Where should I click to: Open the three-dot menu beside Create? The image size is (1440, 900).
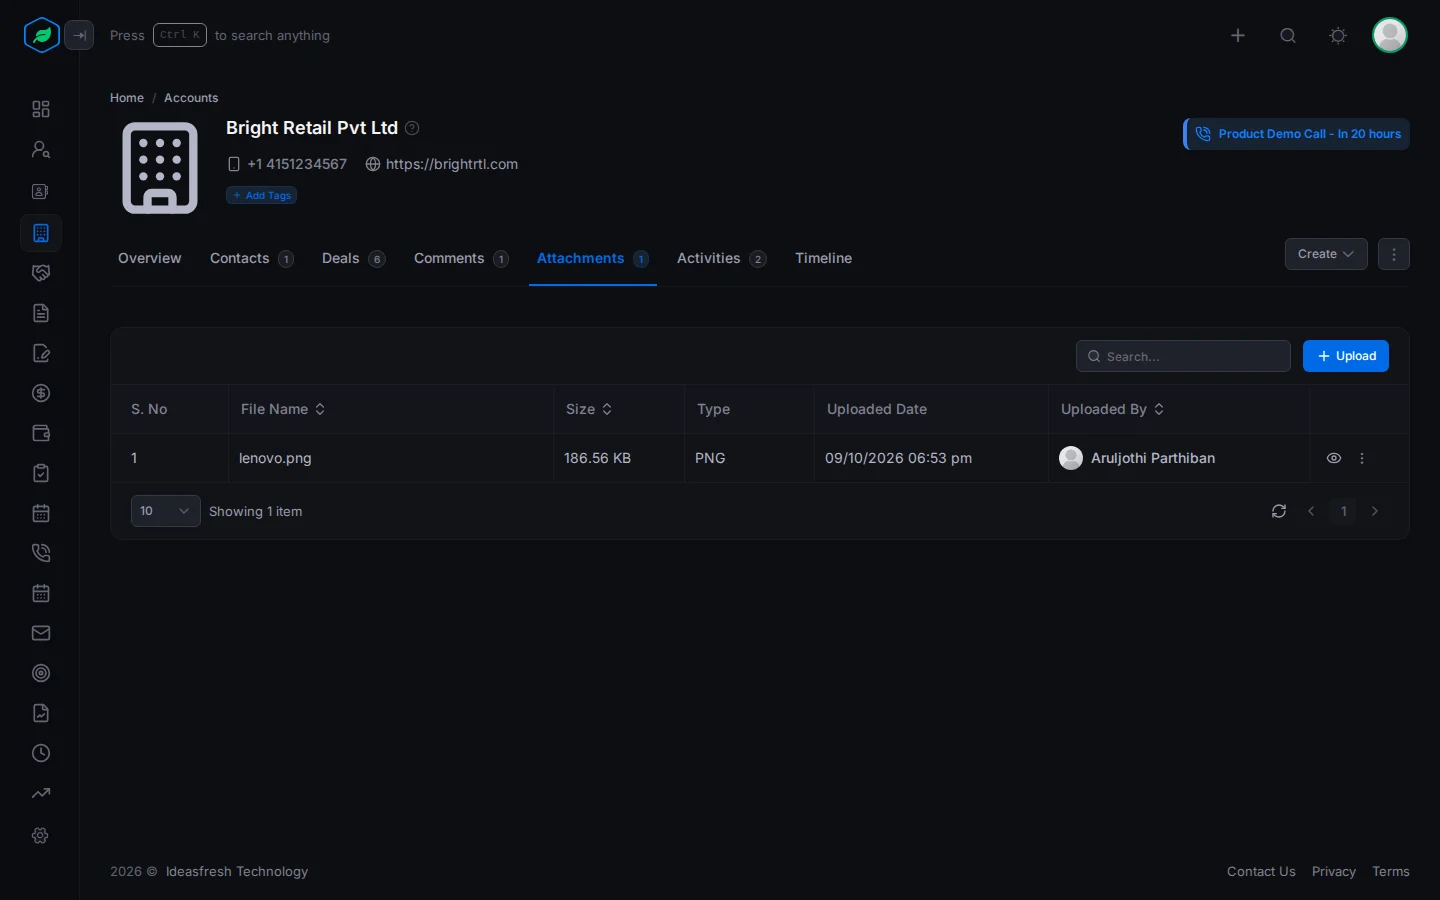coord(1394,254)
